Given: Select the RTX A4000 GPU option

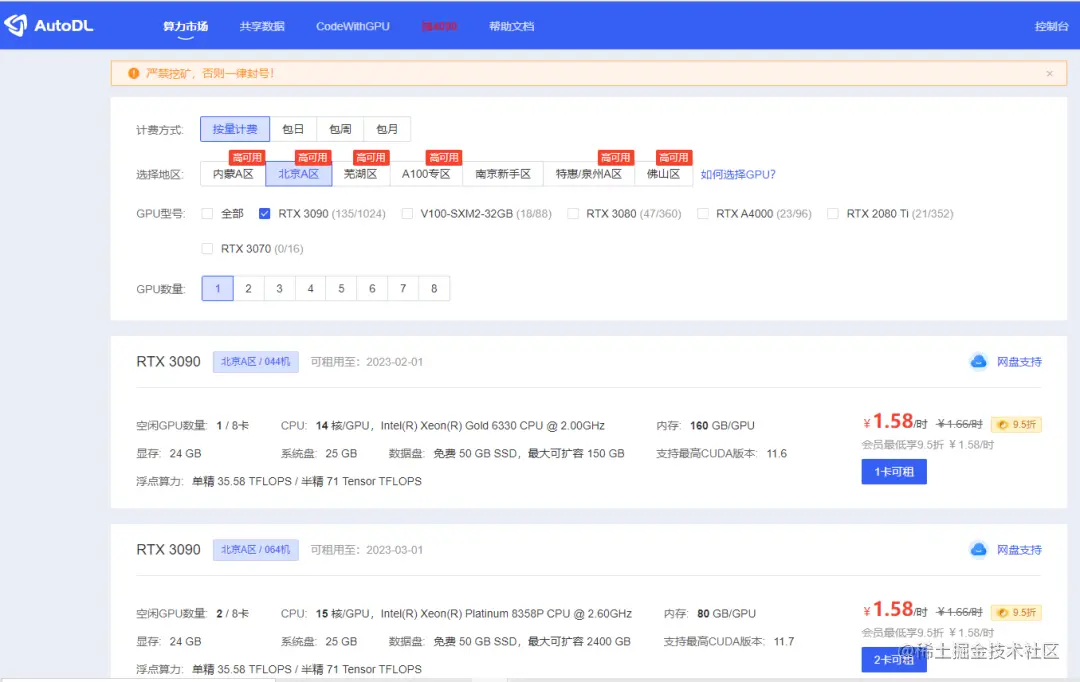Looking at the screenshot, I should point(703,212).
